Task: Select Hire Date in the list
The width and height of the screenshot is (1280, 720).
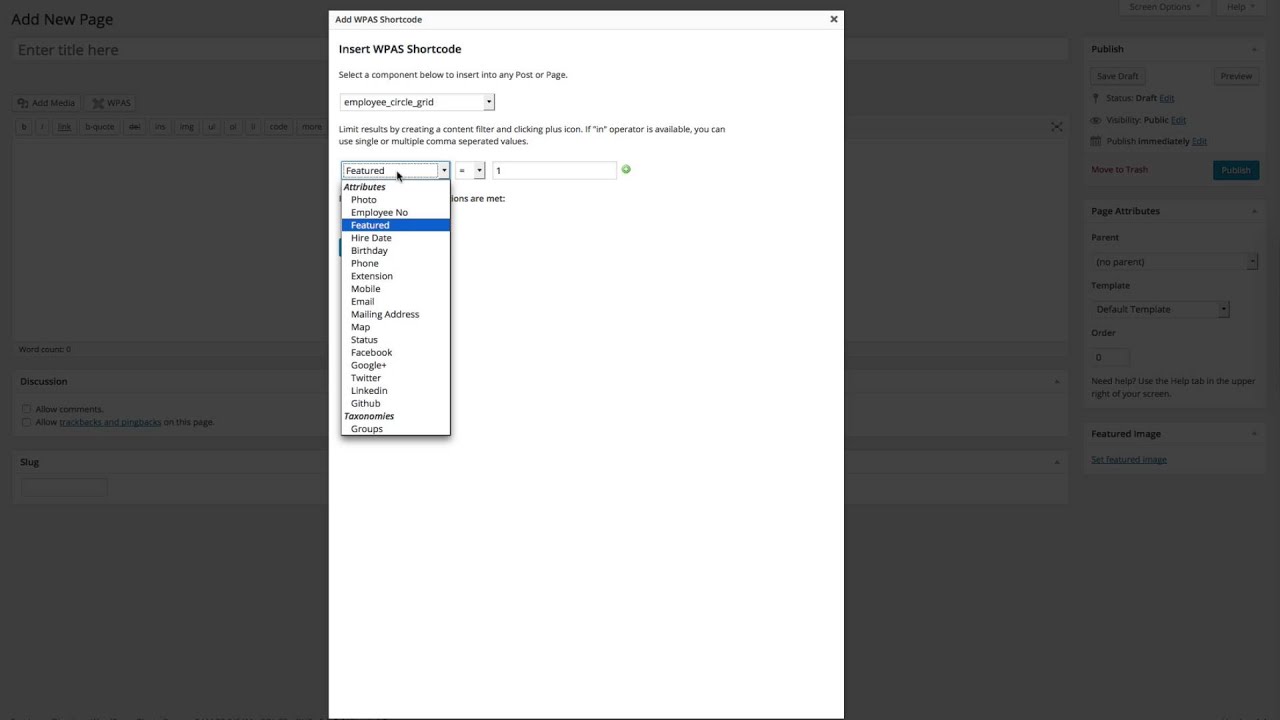Action: tap(396, 238)
